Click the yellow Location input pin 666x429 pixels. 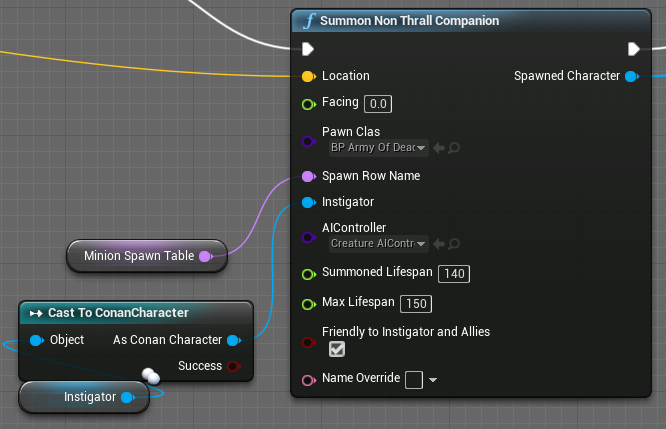pos(308,76)
